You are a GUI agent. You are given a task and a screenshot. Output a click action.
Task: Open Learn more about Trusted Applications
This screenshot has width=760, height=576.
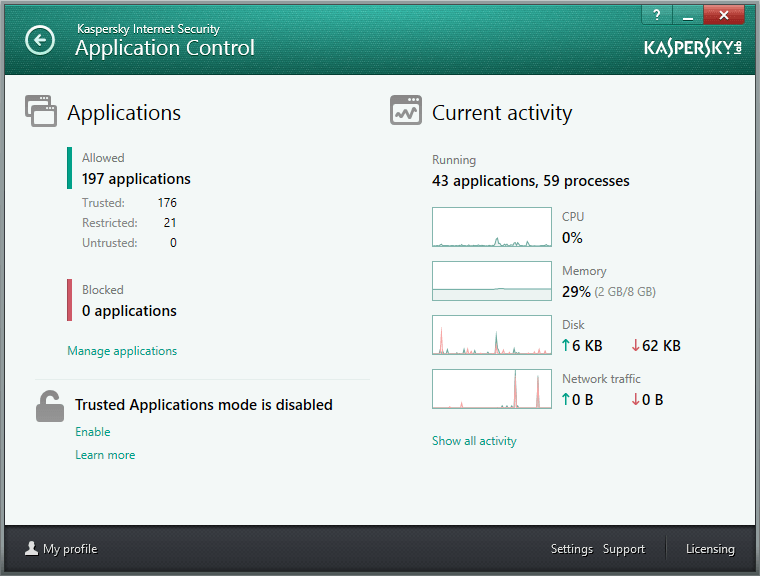[x=105, y=455]
